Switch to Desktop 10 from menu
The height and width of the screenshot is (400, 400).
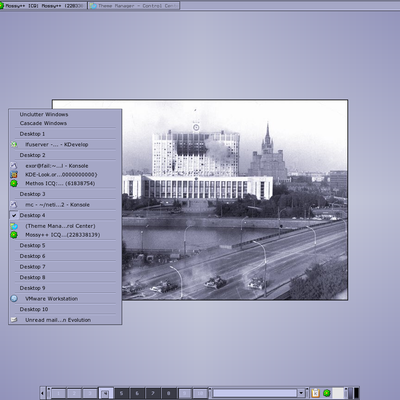[x=65, y=309]
